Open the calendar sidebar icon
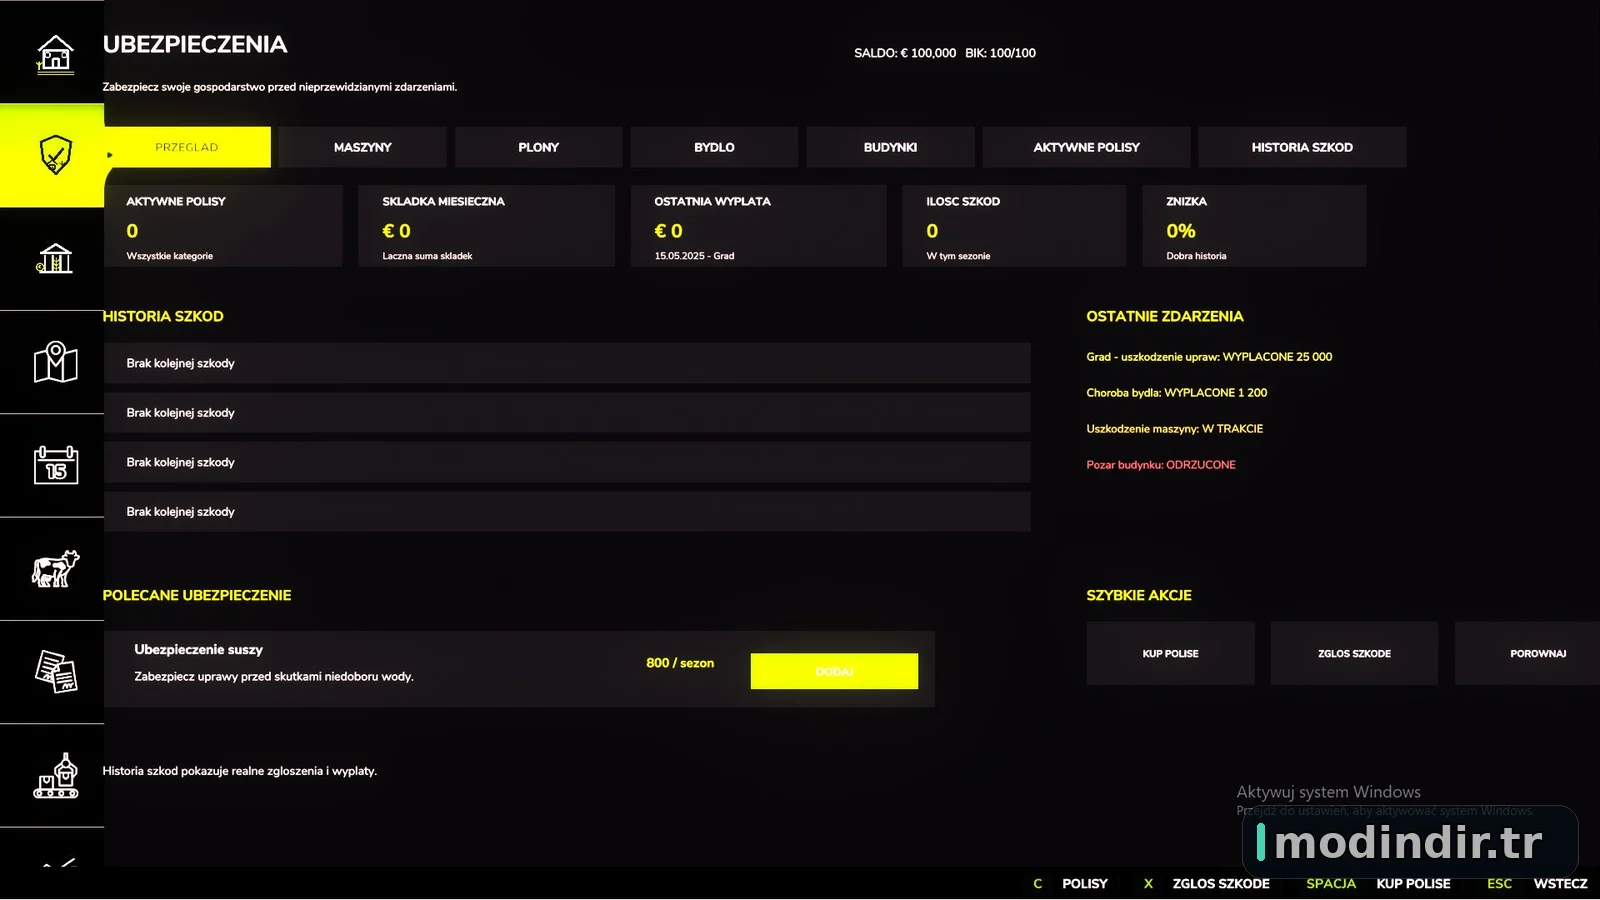1600x900 pixels. click(x=55, y=465)
